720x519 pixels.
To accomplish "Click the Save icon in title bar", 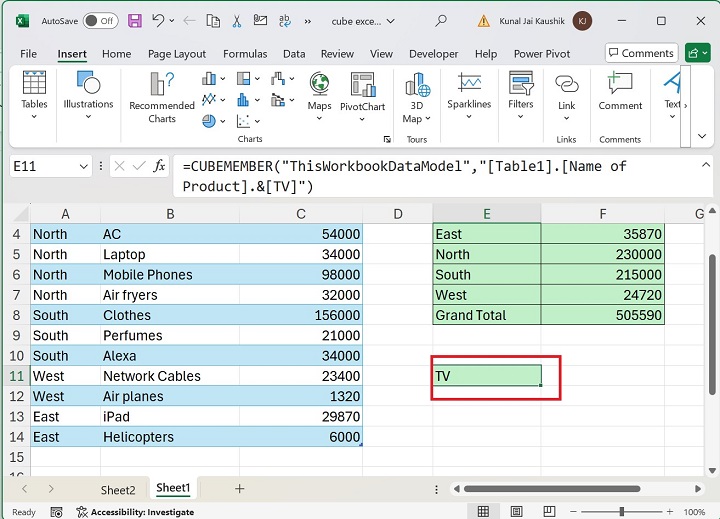I will [x=134, y=20].
